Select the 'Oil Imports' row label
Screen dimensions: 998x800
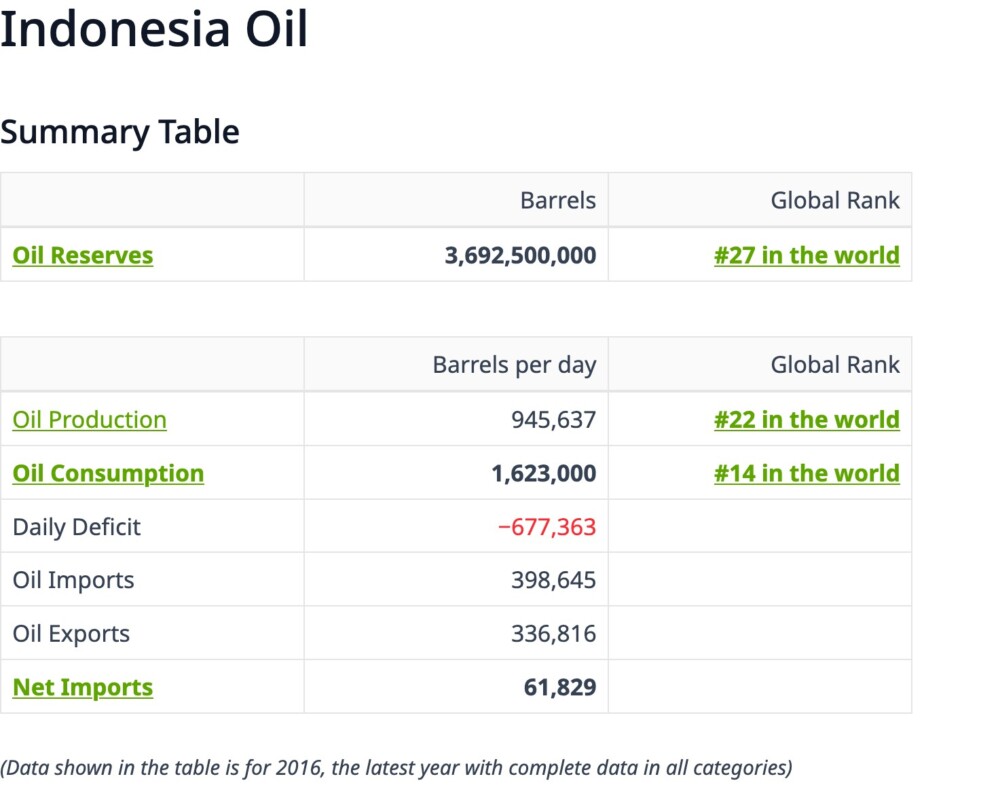(x=73, y=580)
